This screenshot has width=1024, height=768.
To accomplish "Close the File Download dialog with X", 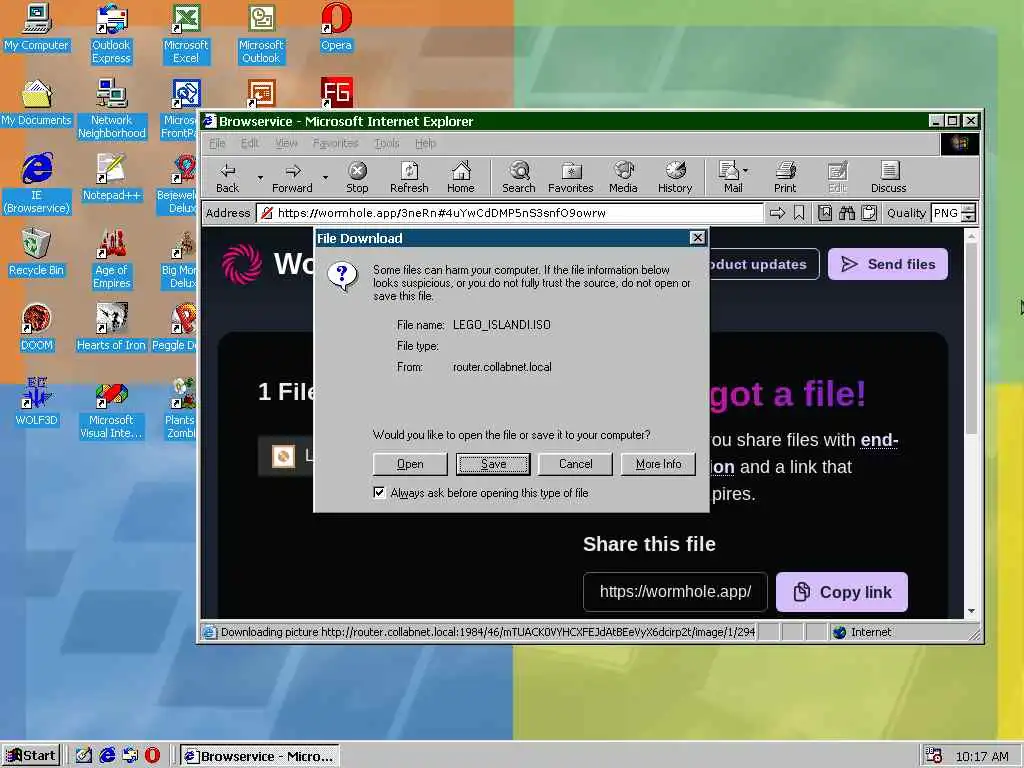I will pyautogui.click(x=697, y=238).
